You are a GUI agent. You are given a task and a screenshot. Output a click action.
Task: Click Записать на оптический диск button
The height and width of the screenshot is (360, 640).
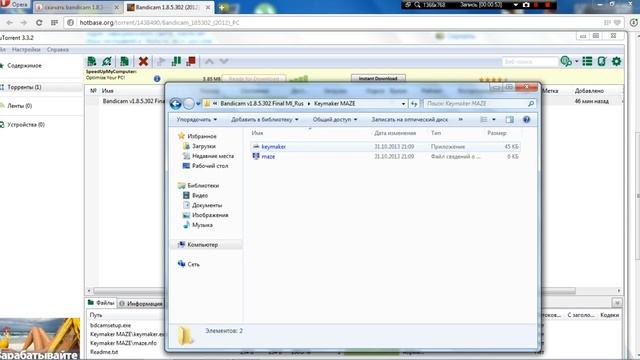409,120
